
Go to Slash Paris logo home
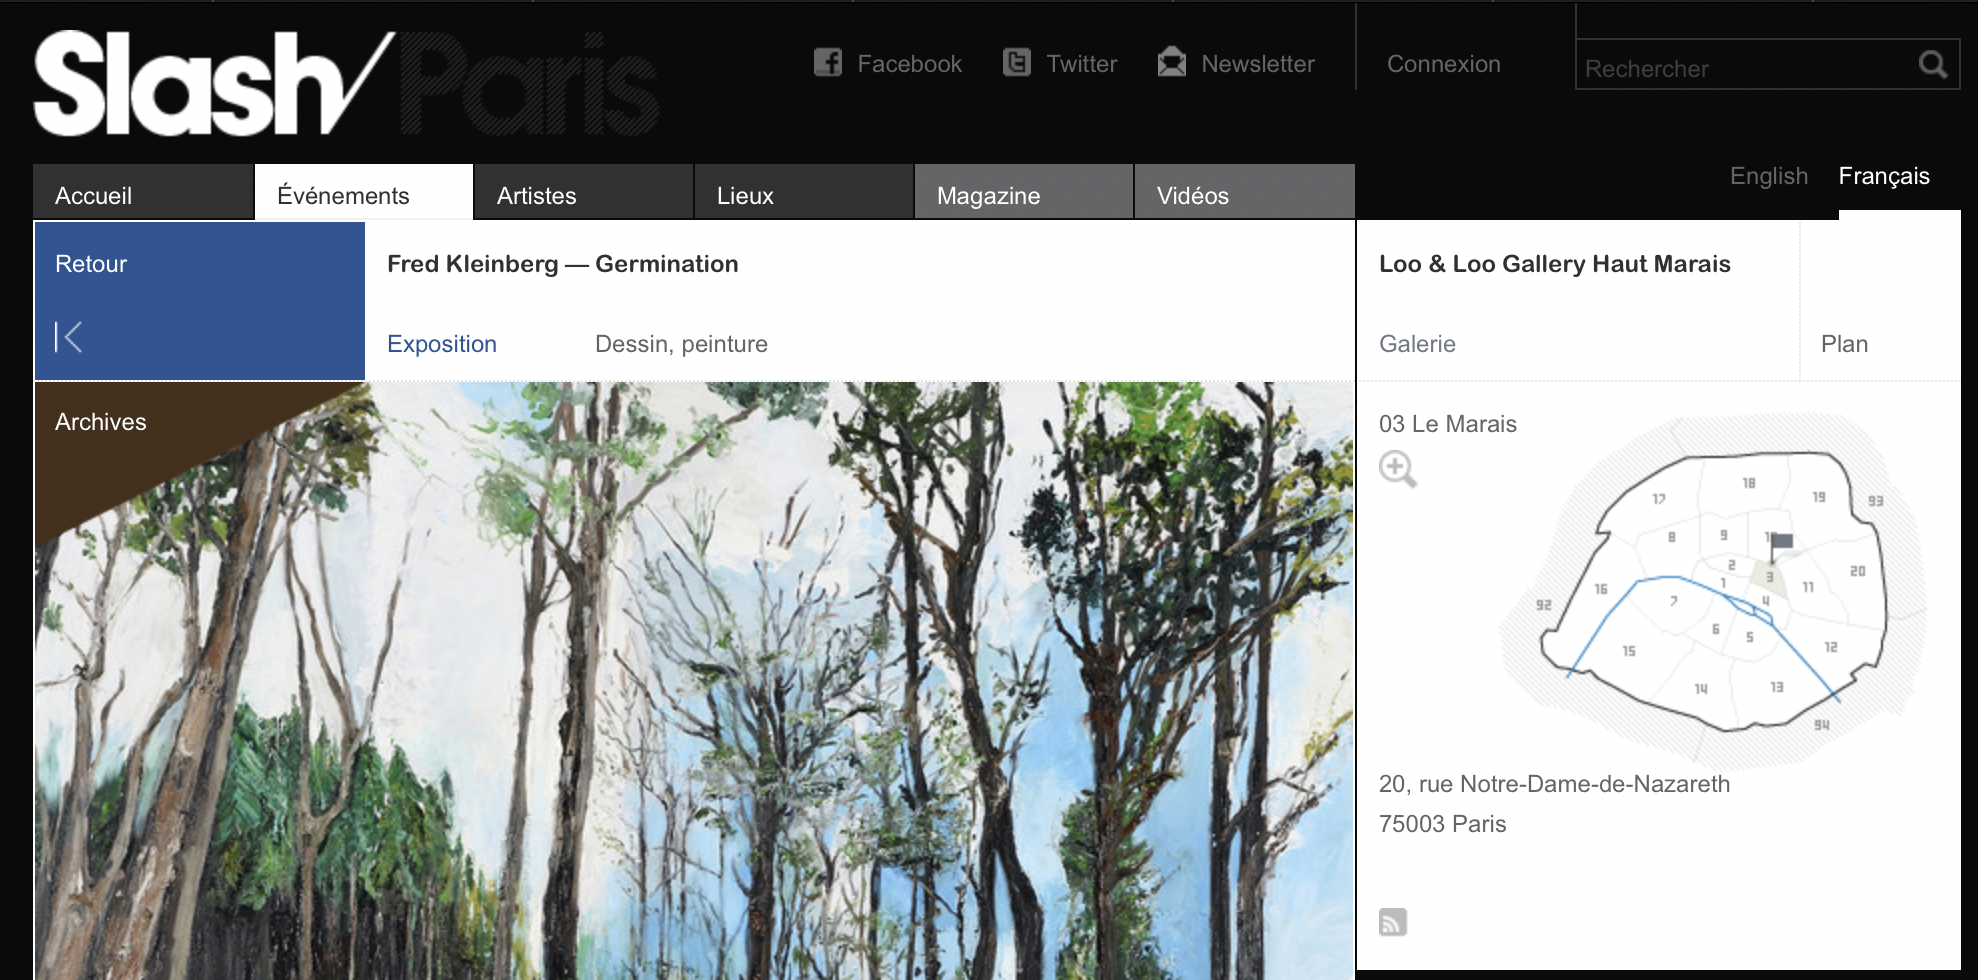(346, 84)
